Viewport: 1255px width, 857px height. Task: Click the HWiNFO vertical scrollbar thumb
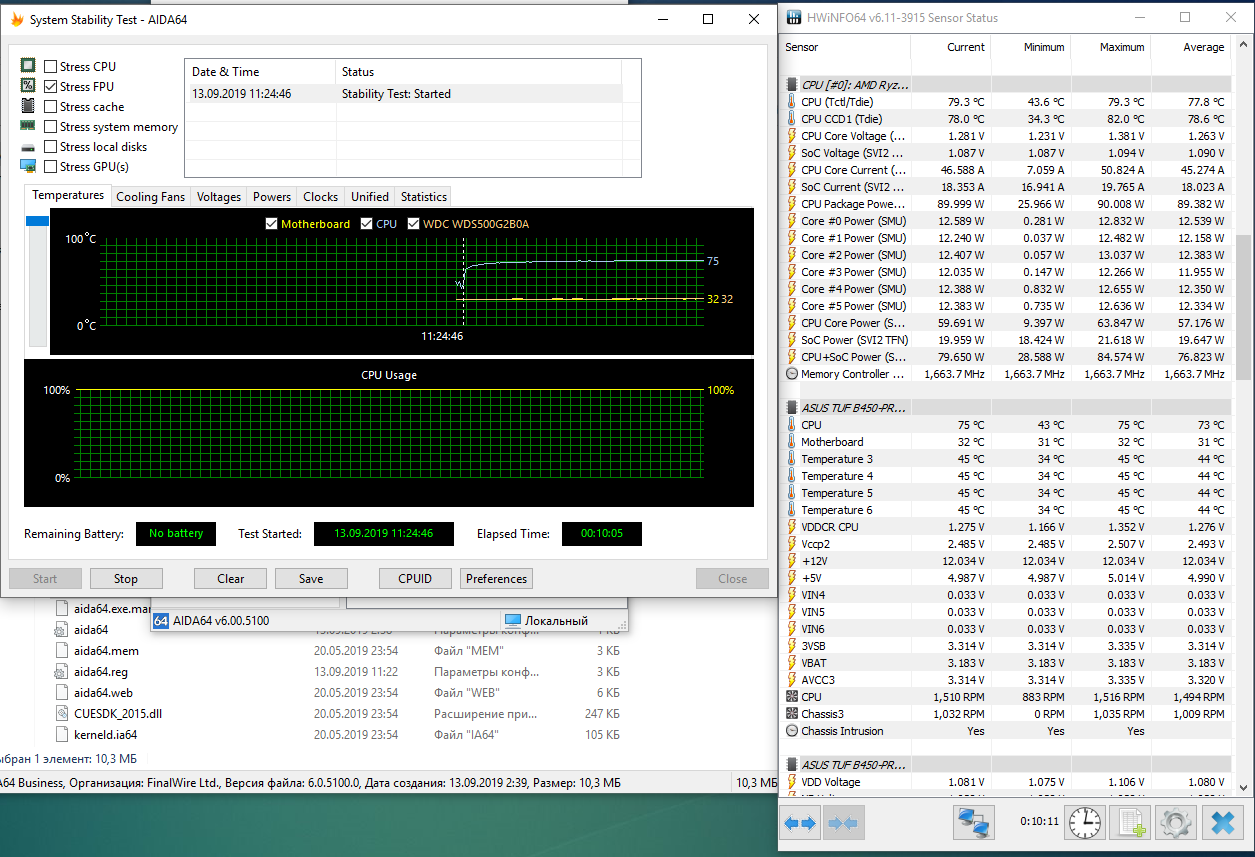[1243, 307]
